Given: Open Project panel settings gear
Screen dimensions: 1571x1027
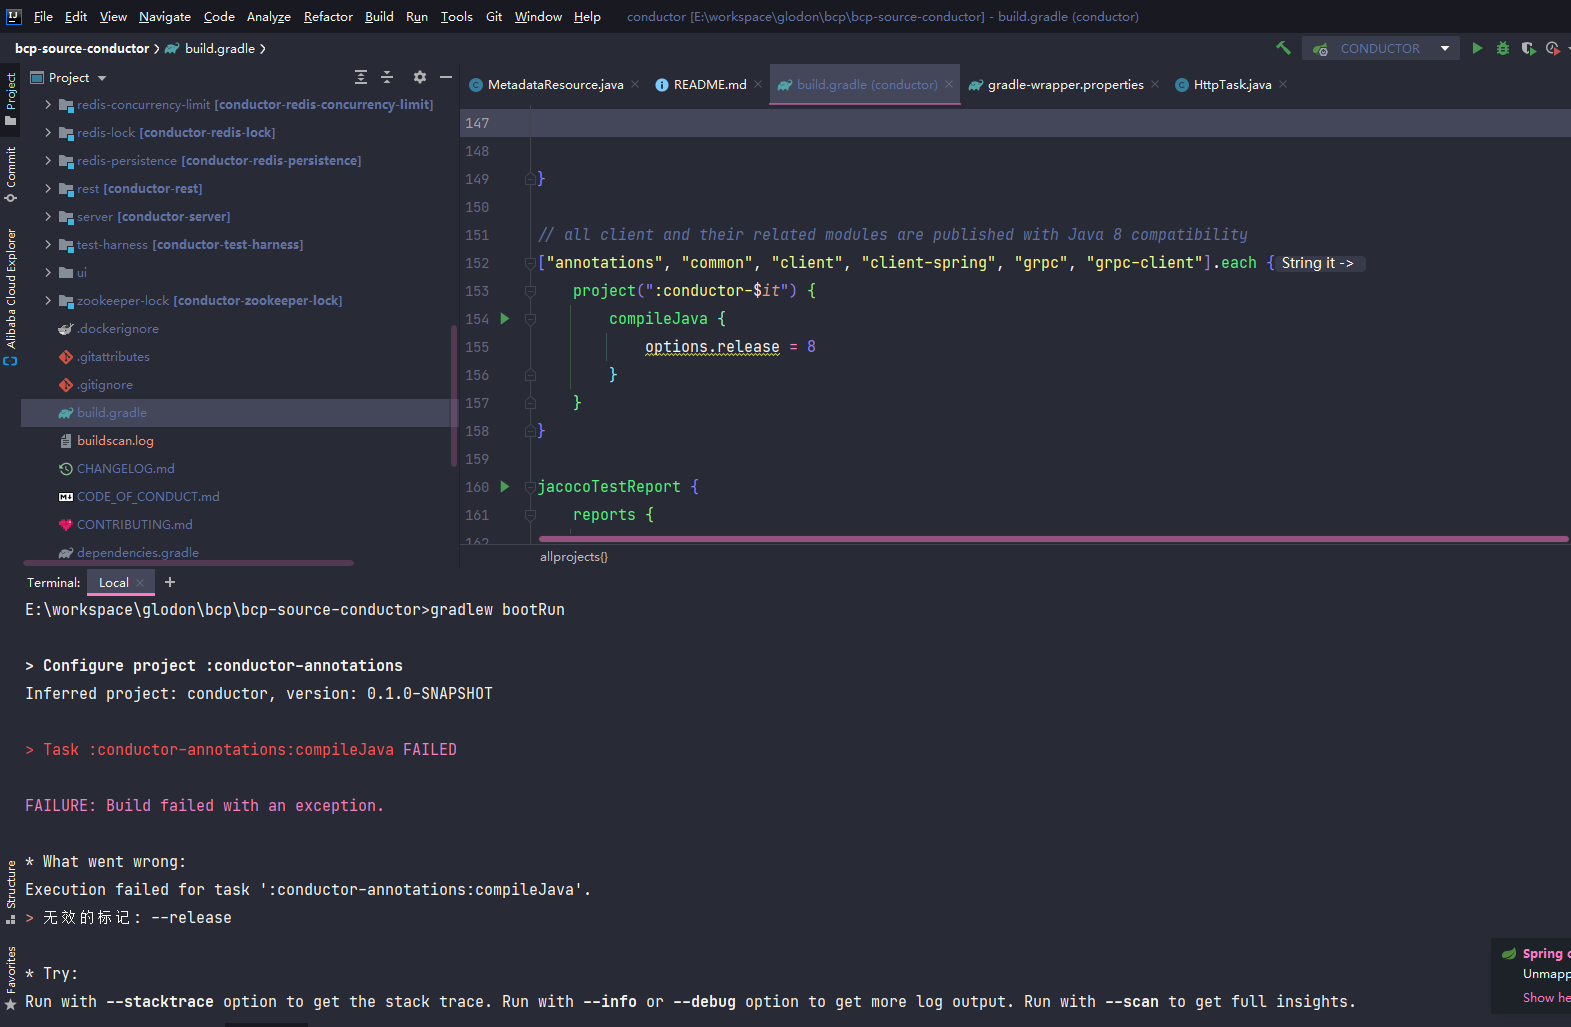Looking at the screenshot, I should pos(420,77).
